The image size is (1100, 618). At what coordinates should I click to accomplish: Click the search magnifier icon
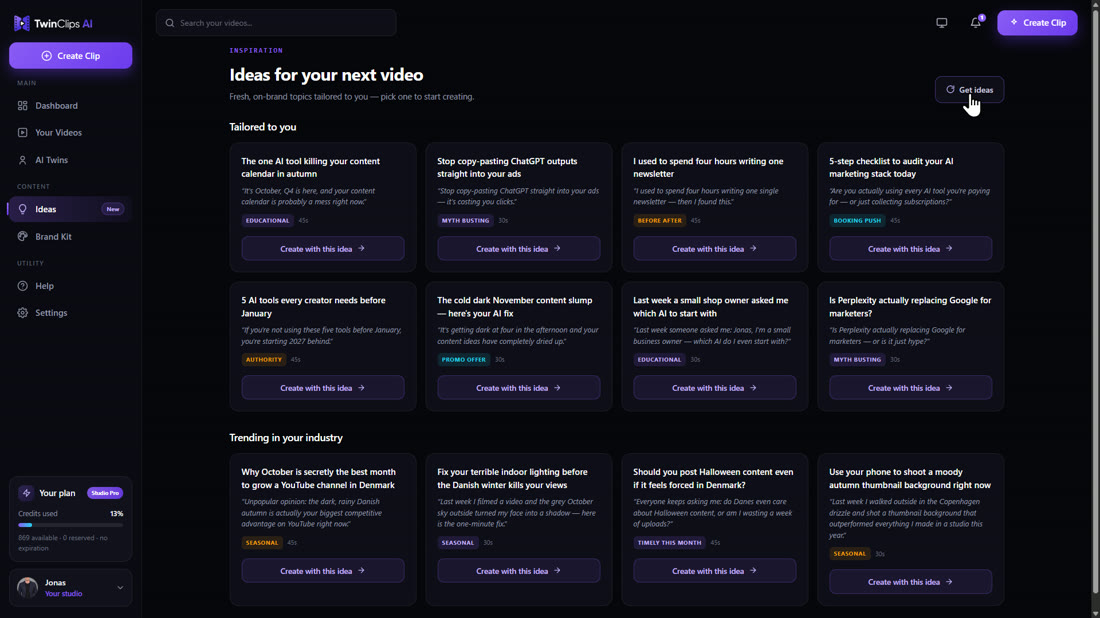[x=170, y=23]
